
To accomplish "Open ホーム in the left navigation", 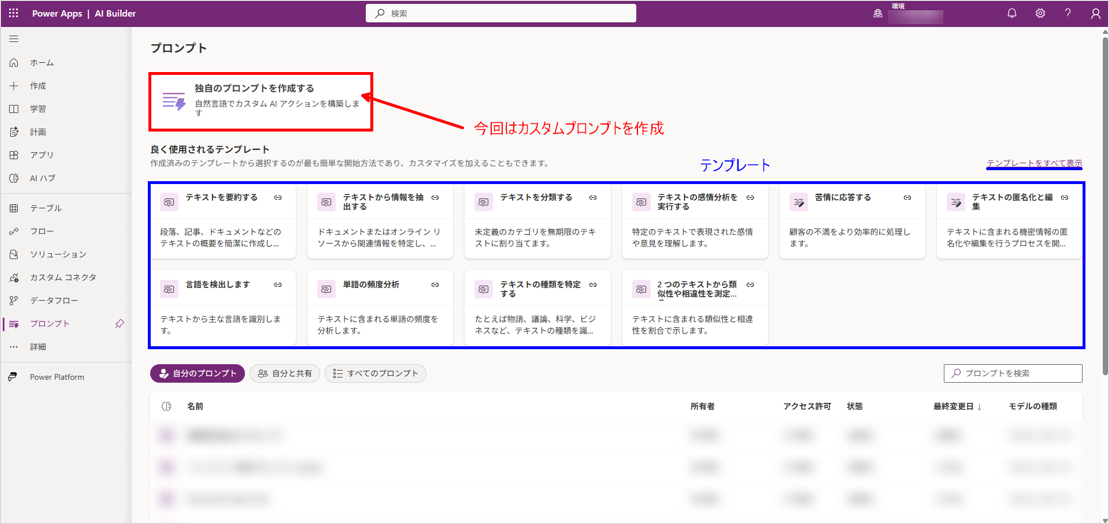I will [42, 63].
